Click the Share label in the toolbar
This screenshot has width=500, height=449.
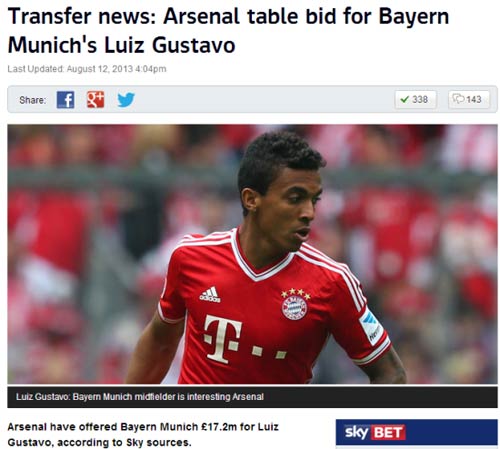(x=32, y=100)
